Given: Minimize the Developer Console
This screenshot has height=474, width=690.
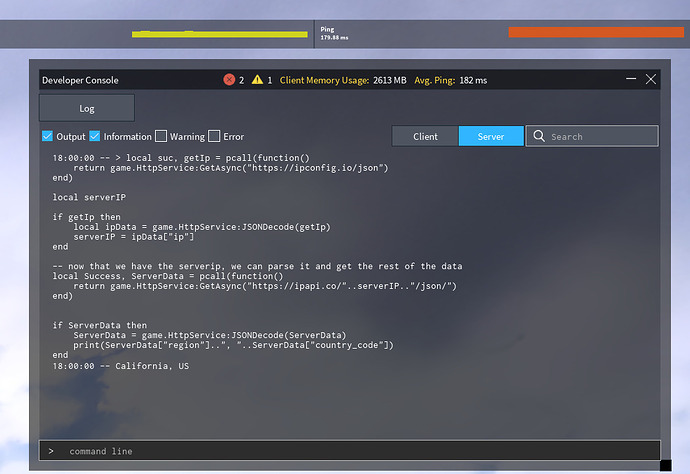Looking at the screenshot, I should [631, 79].
